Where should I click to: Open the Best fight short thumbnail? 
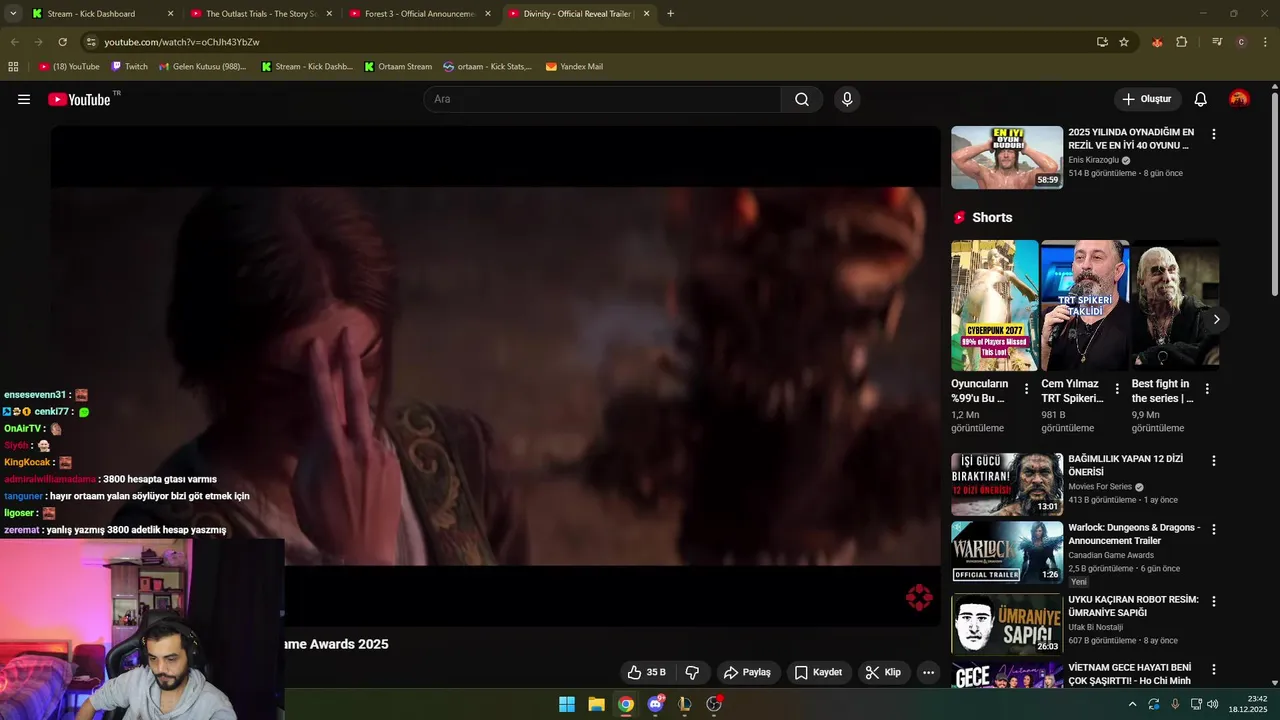[1175, 305]
